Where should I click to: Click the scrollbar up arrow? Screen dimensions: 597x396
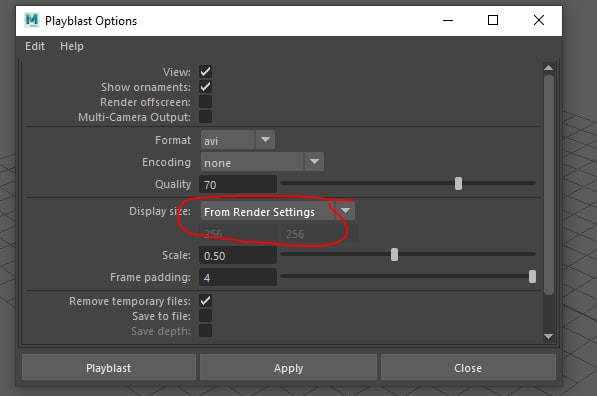(x=549, y=68)
